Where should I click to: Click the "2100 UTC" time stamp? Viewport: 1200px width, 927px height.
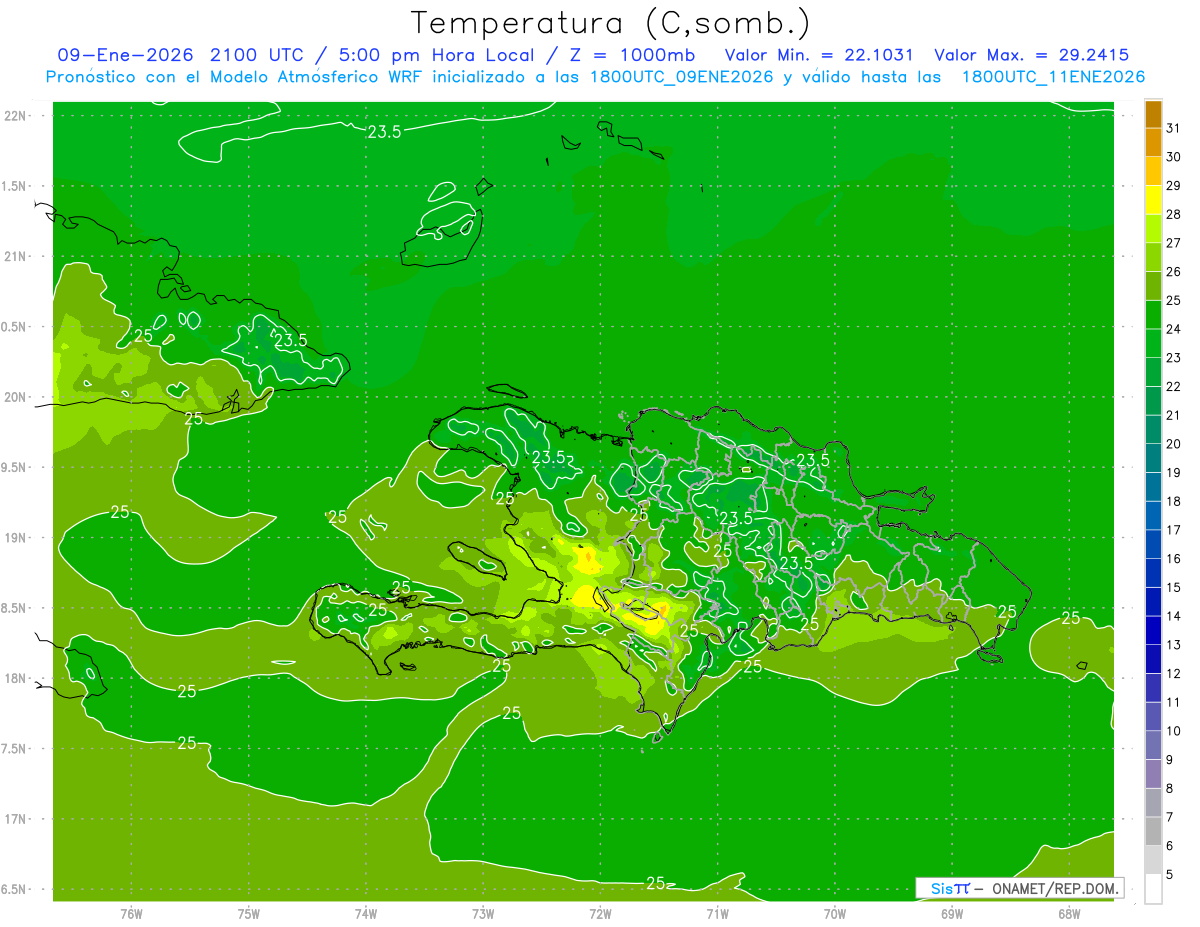[256, 55]
